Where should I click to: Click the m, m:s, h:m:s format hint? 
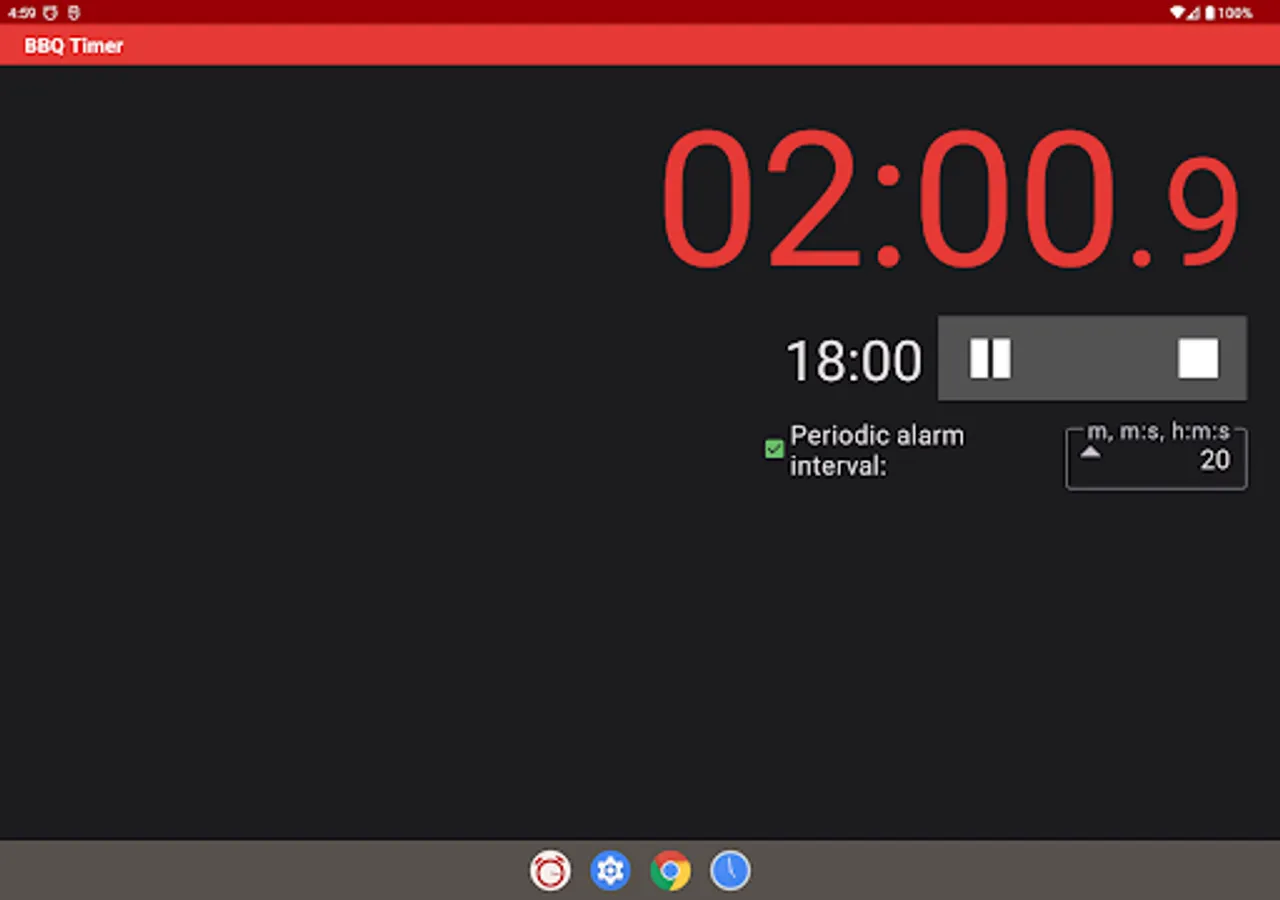(x=1158, y=432)
